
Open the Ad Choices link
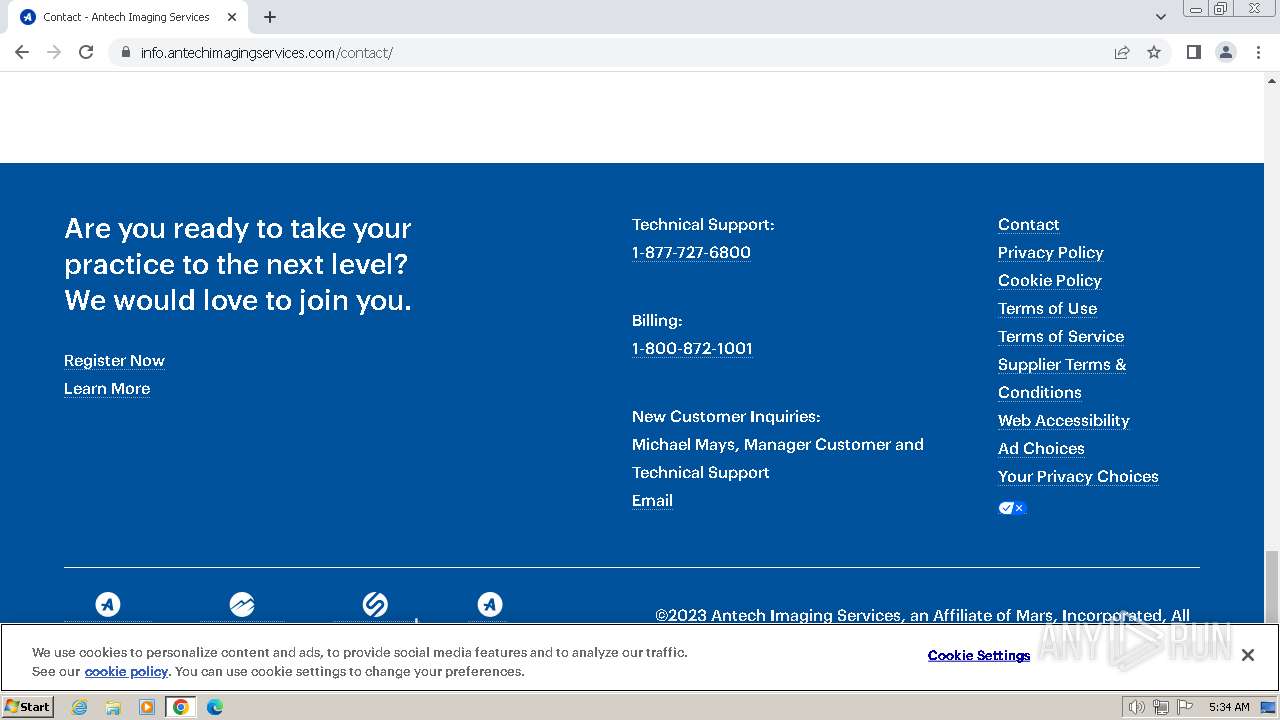(x=1041, y=449)
